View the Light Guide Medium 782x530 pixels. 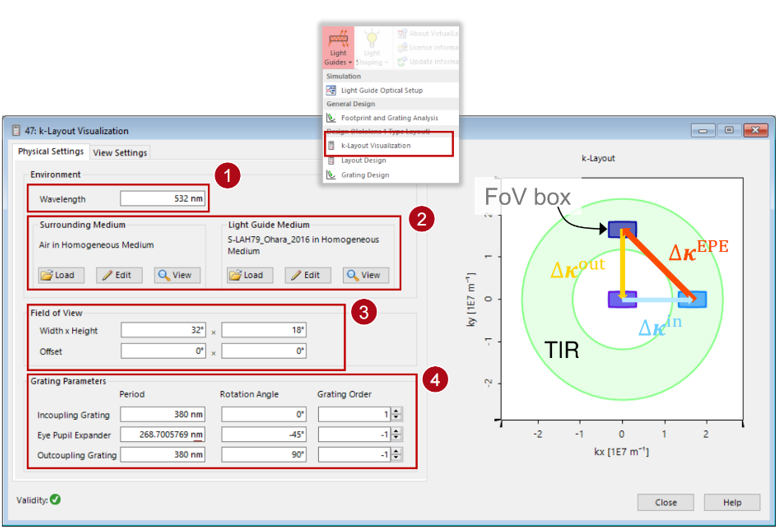pos(366,275)
